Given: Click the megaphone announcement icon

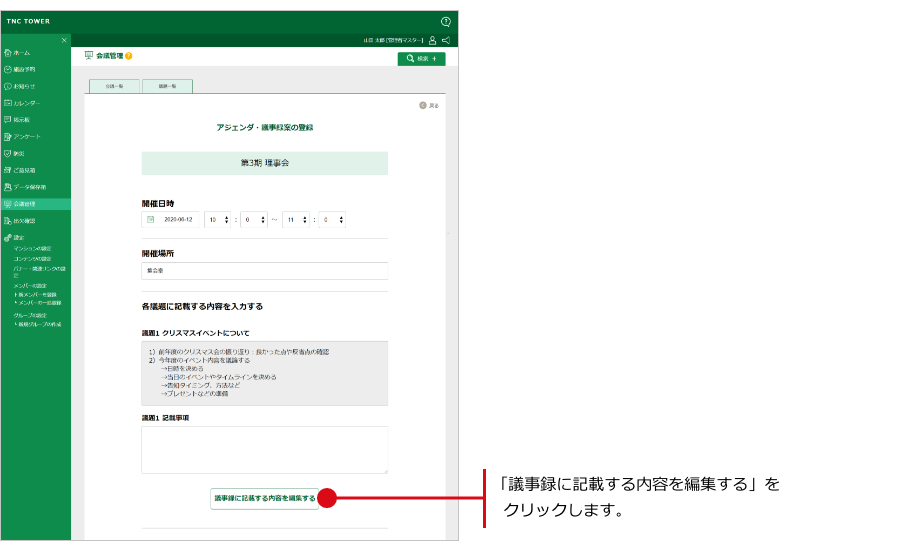Looking at the screenshot, I should [x=446, y=40].
